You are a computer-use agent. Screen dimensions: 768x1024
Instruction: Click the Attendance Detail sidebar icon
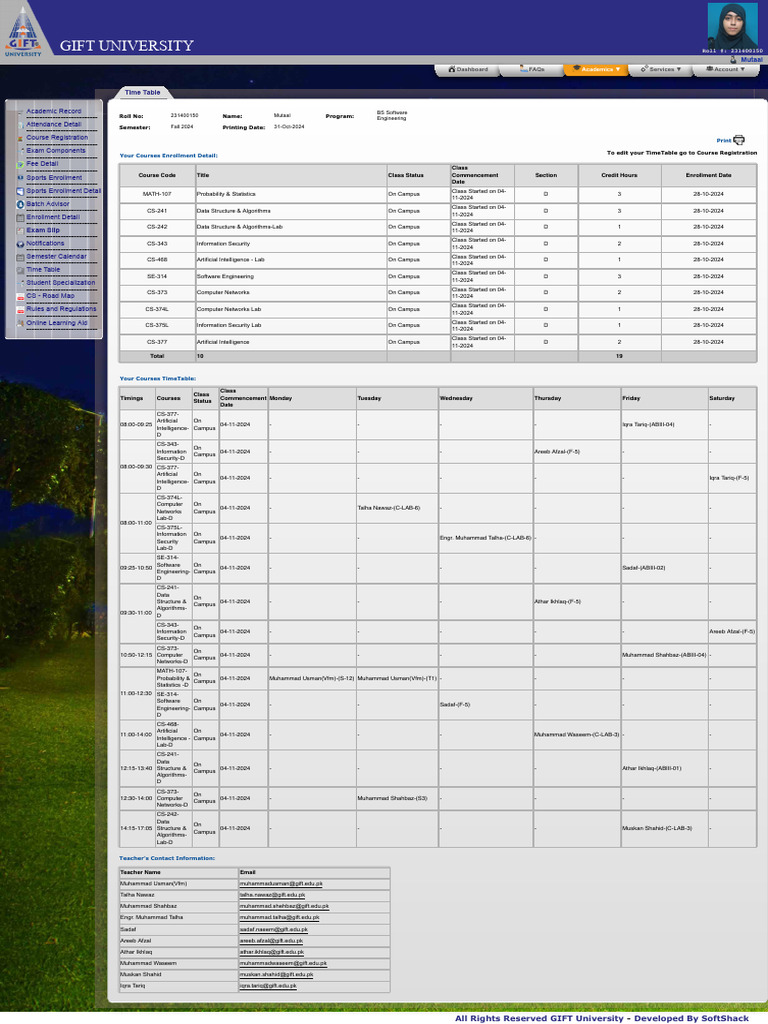[x=21, y=125]
